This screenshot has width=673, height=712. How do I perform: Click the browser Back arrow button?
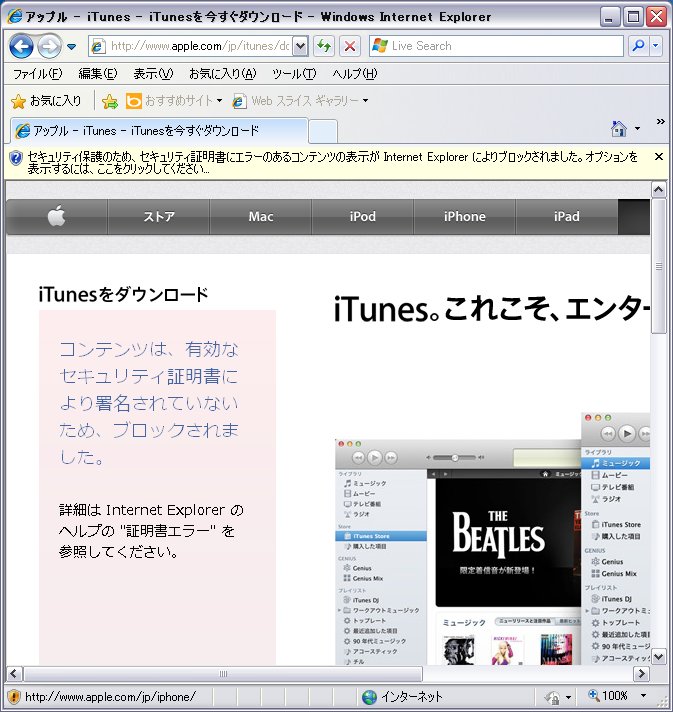pyautogui.click(x=22, y=46)
